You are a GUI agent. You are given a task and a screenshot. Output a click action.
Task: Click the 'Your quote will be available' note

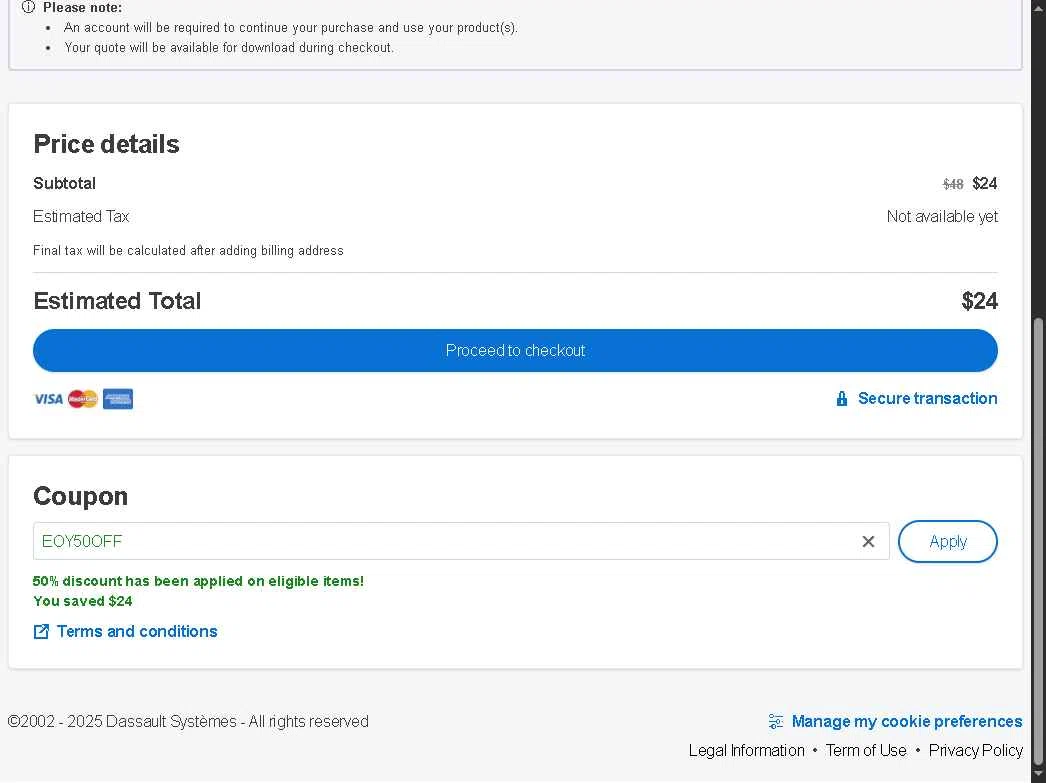tap(229, 47)
